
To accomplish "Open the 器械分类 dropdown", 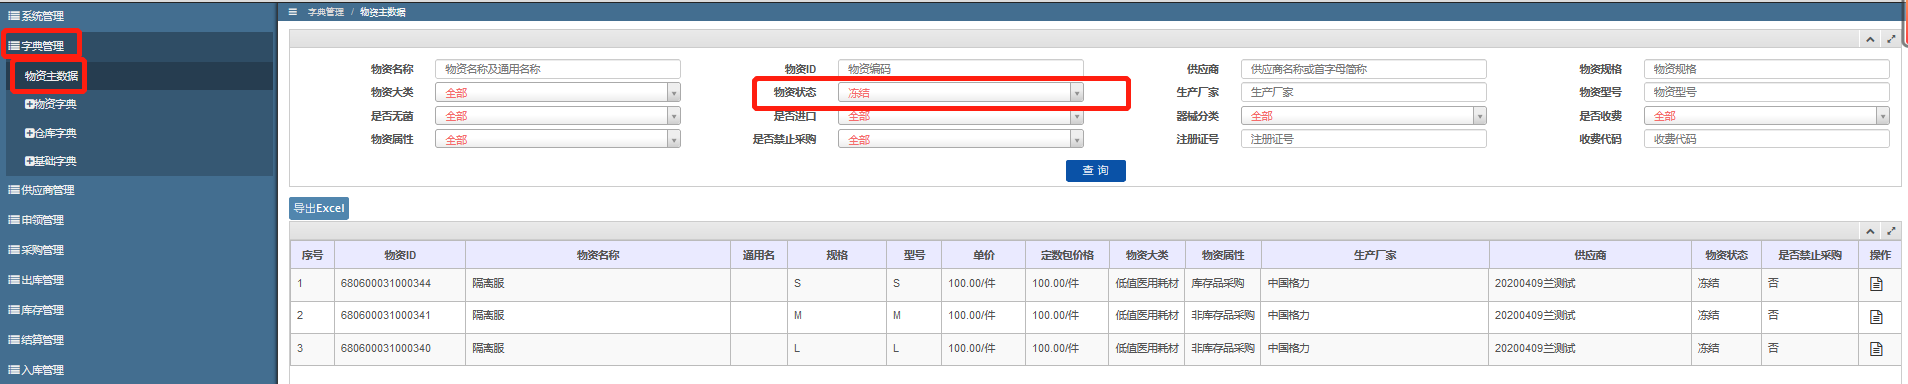I will (1364, 116).
